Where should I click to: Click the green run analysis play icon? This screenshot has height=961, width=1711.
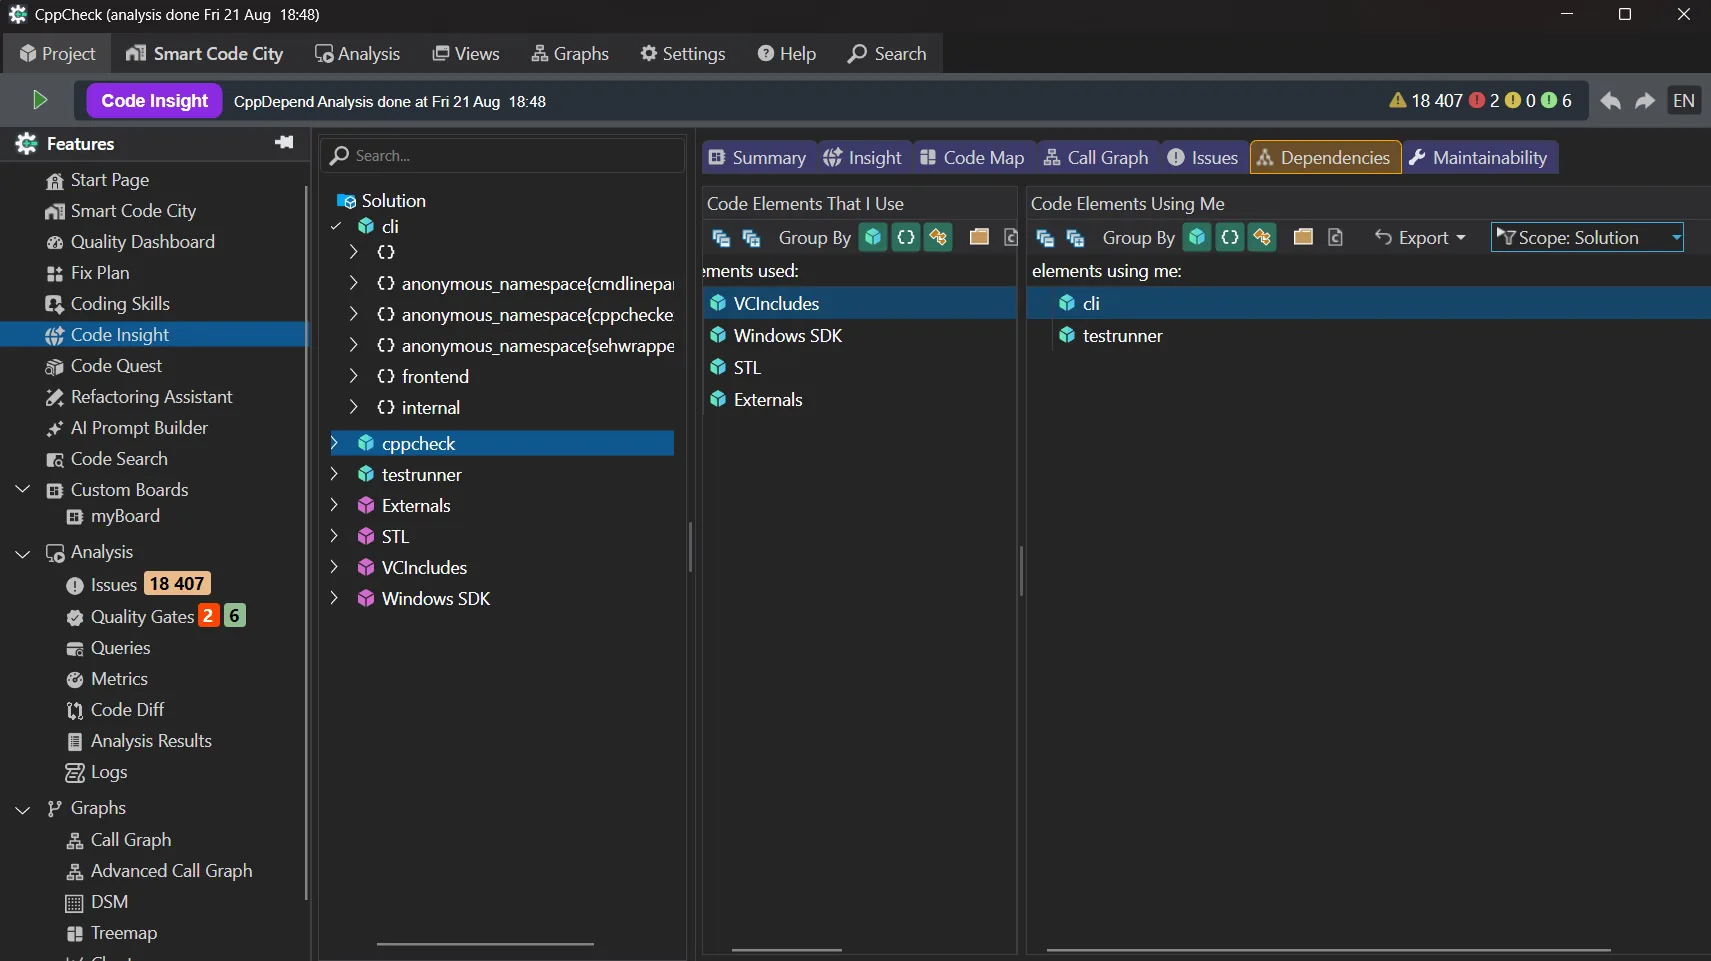coord(40,100)
